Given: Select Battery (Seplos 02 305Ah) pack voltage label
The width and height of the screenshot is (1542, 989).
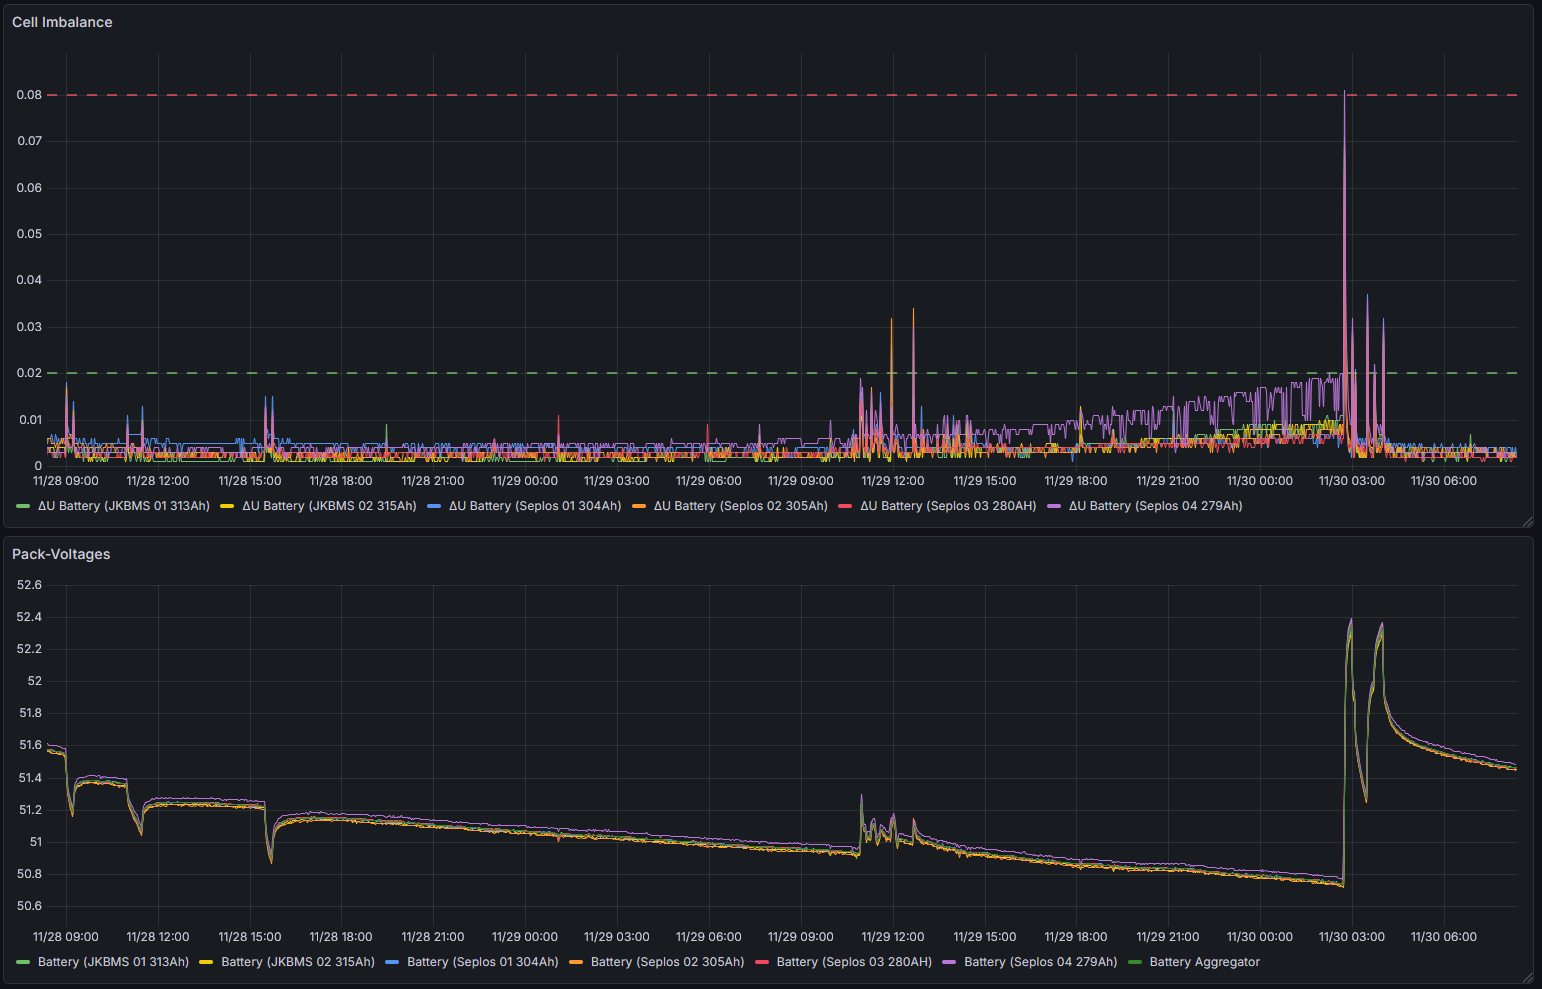Looking at the screenshot, I should (667, 962).
